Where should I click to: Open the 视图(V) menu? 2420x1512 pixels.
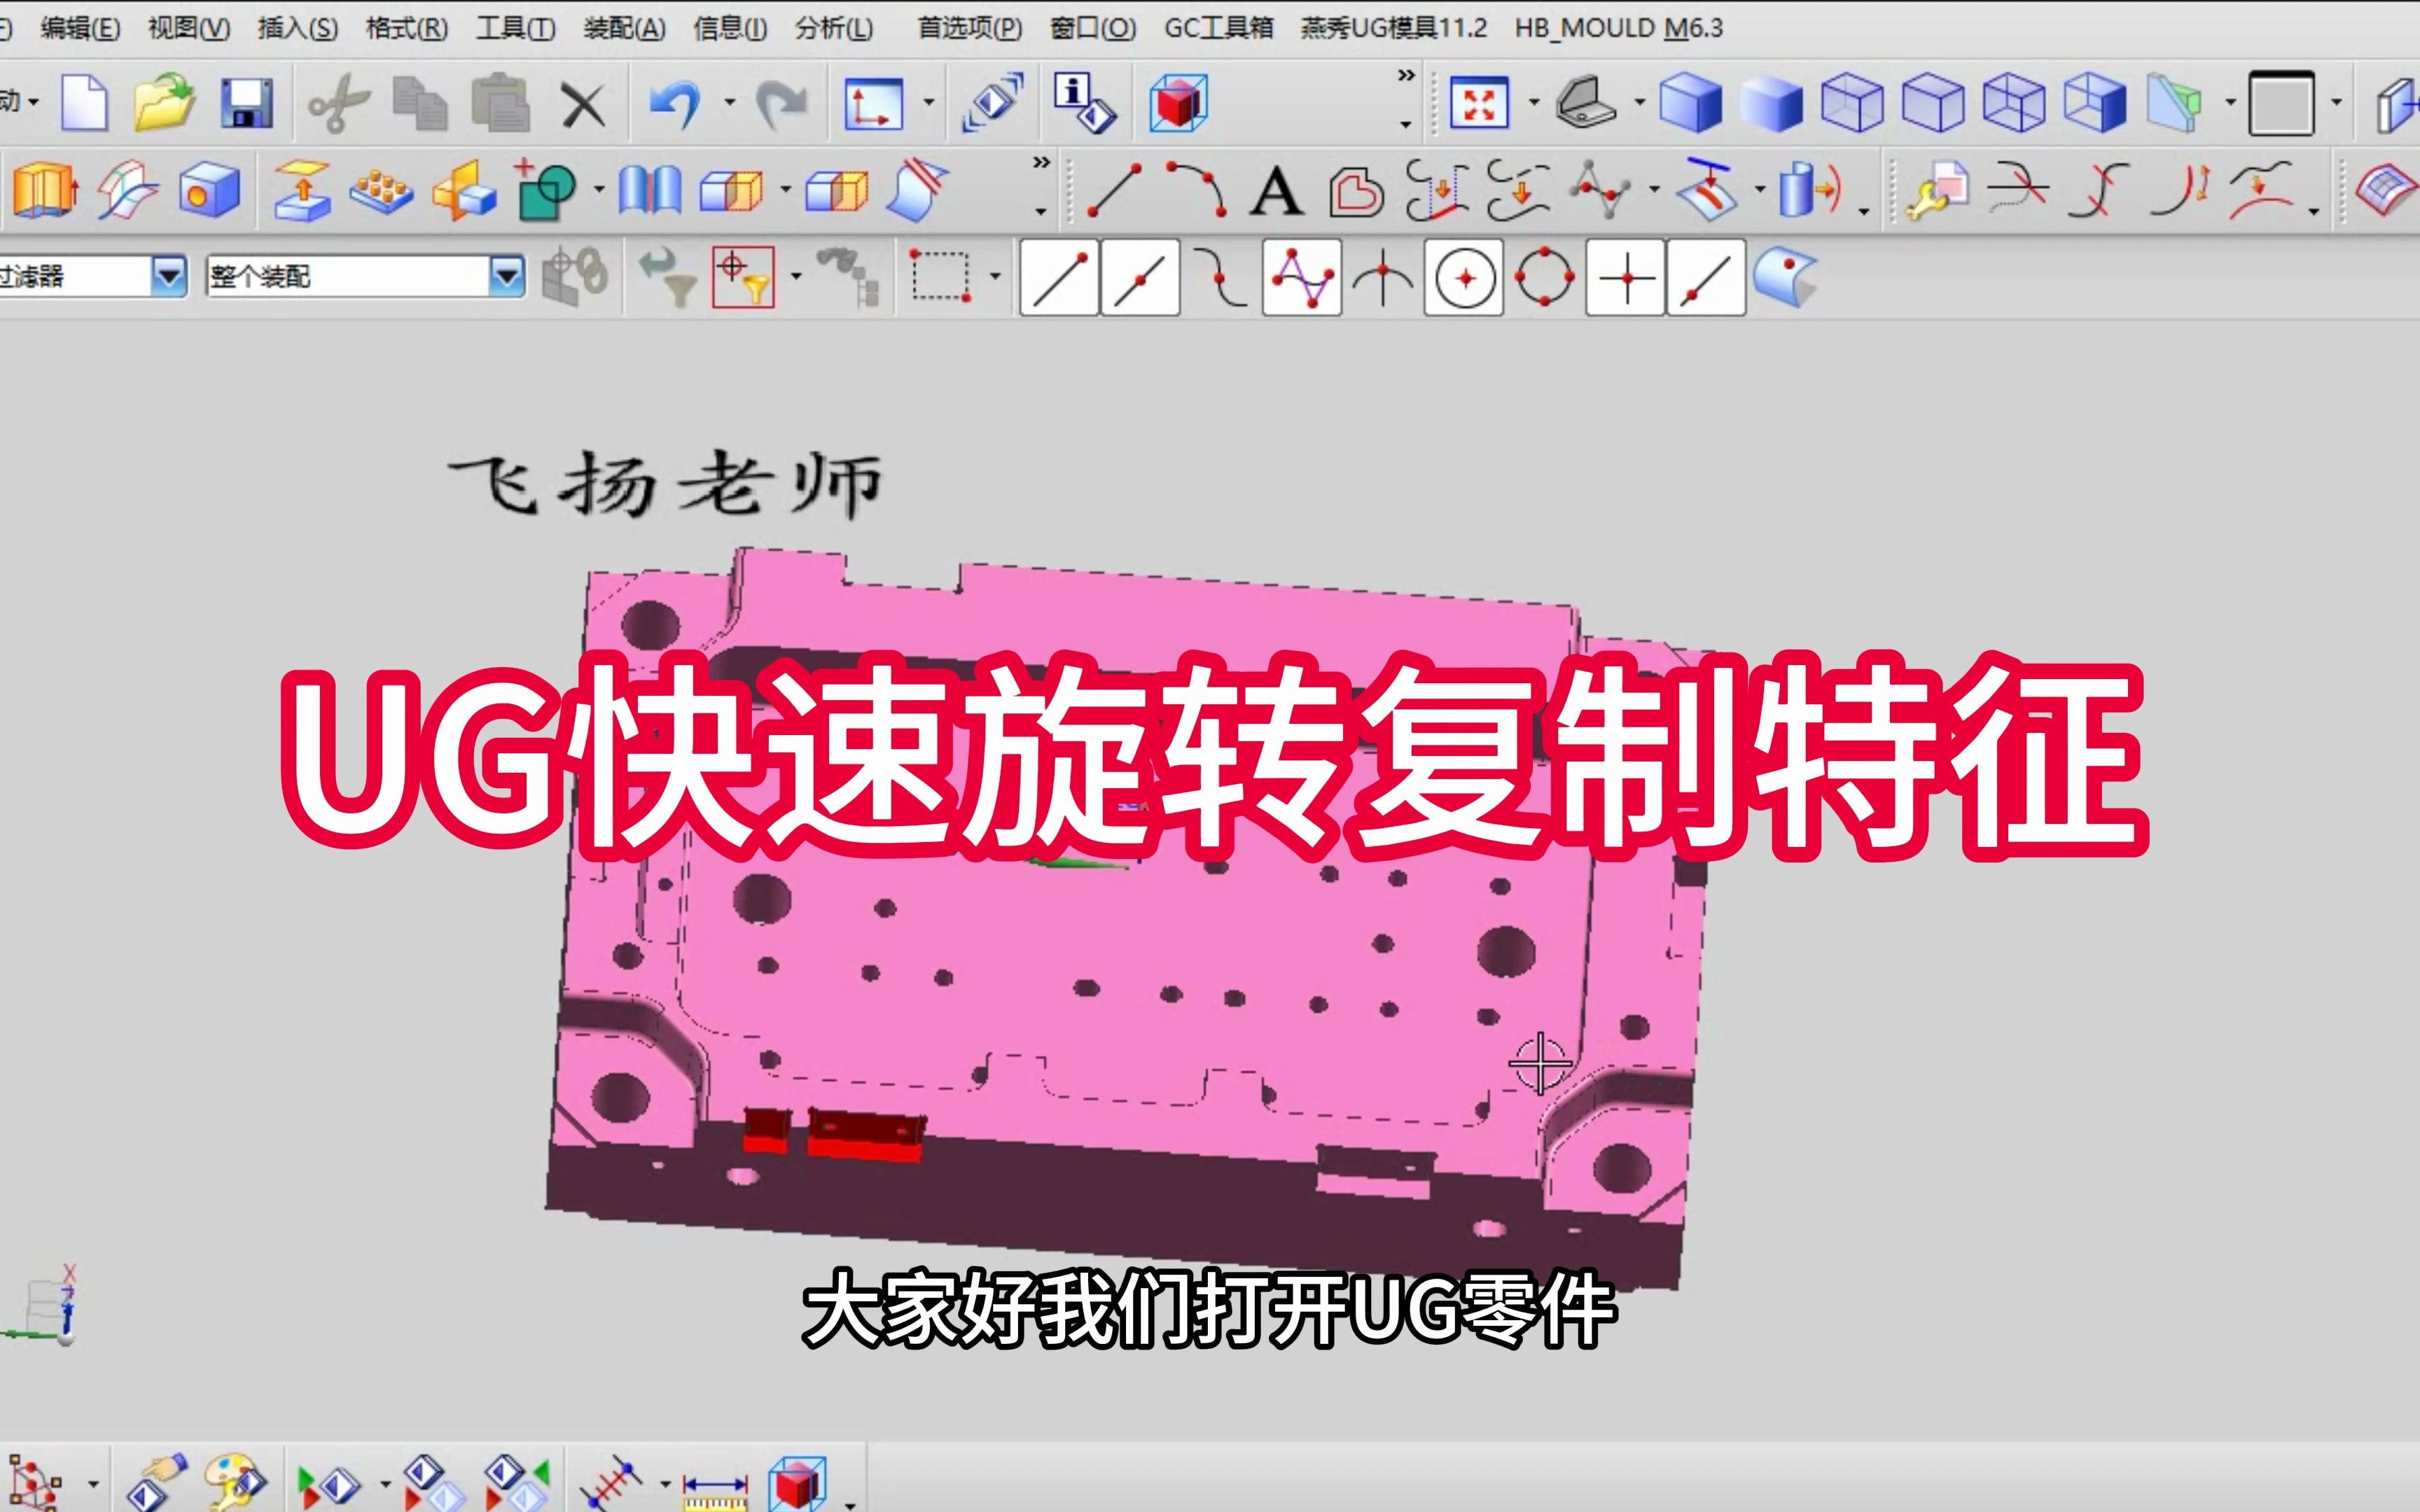[189, 28]
